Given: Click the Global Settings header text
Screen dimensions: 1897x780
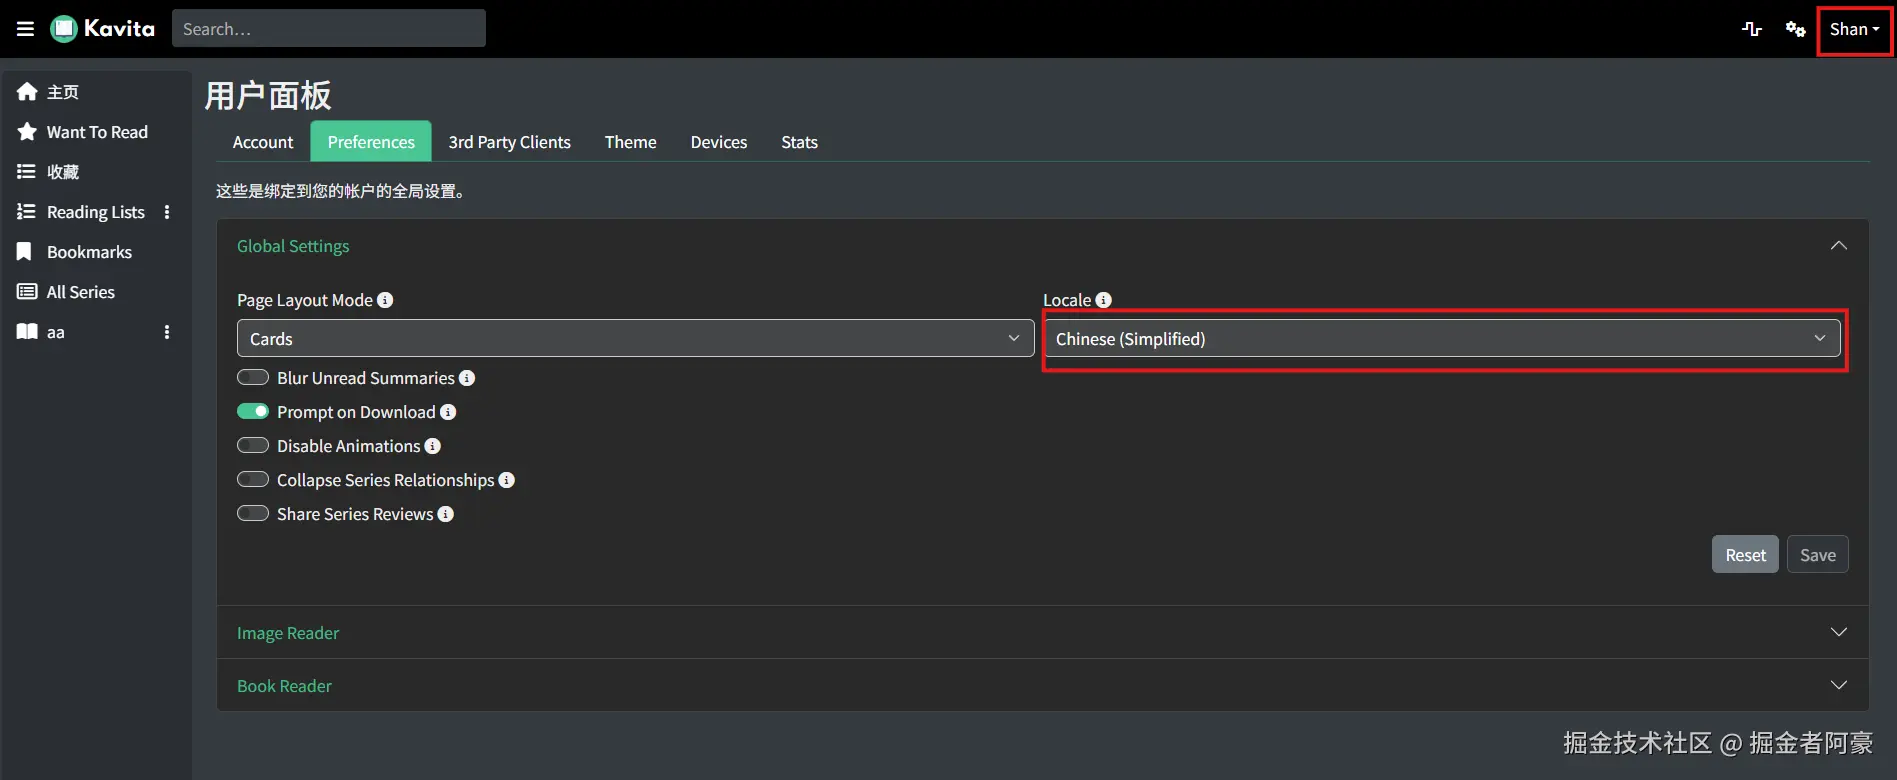Looking at the screenshot, I should 293,246.
